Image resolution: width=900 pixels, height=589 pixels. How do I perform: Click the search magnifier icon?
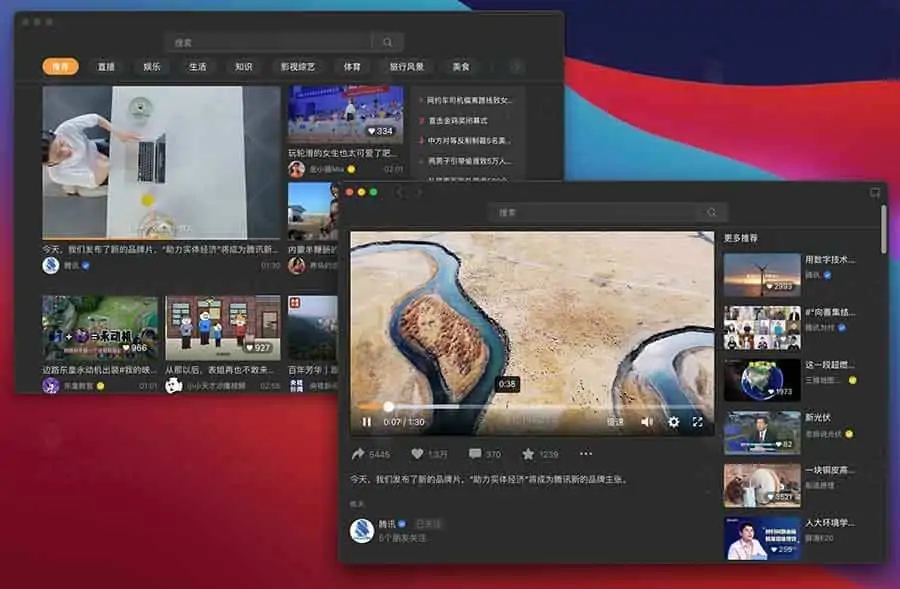coord(711,212)
